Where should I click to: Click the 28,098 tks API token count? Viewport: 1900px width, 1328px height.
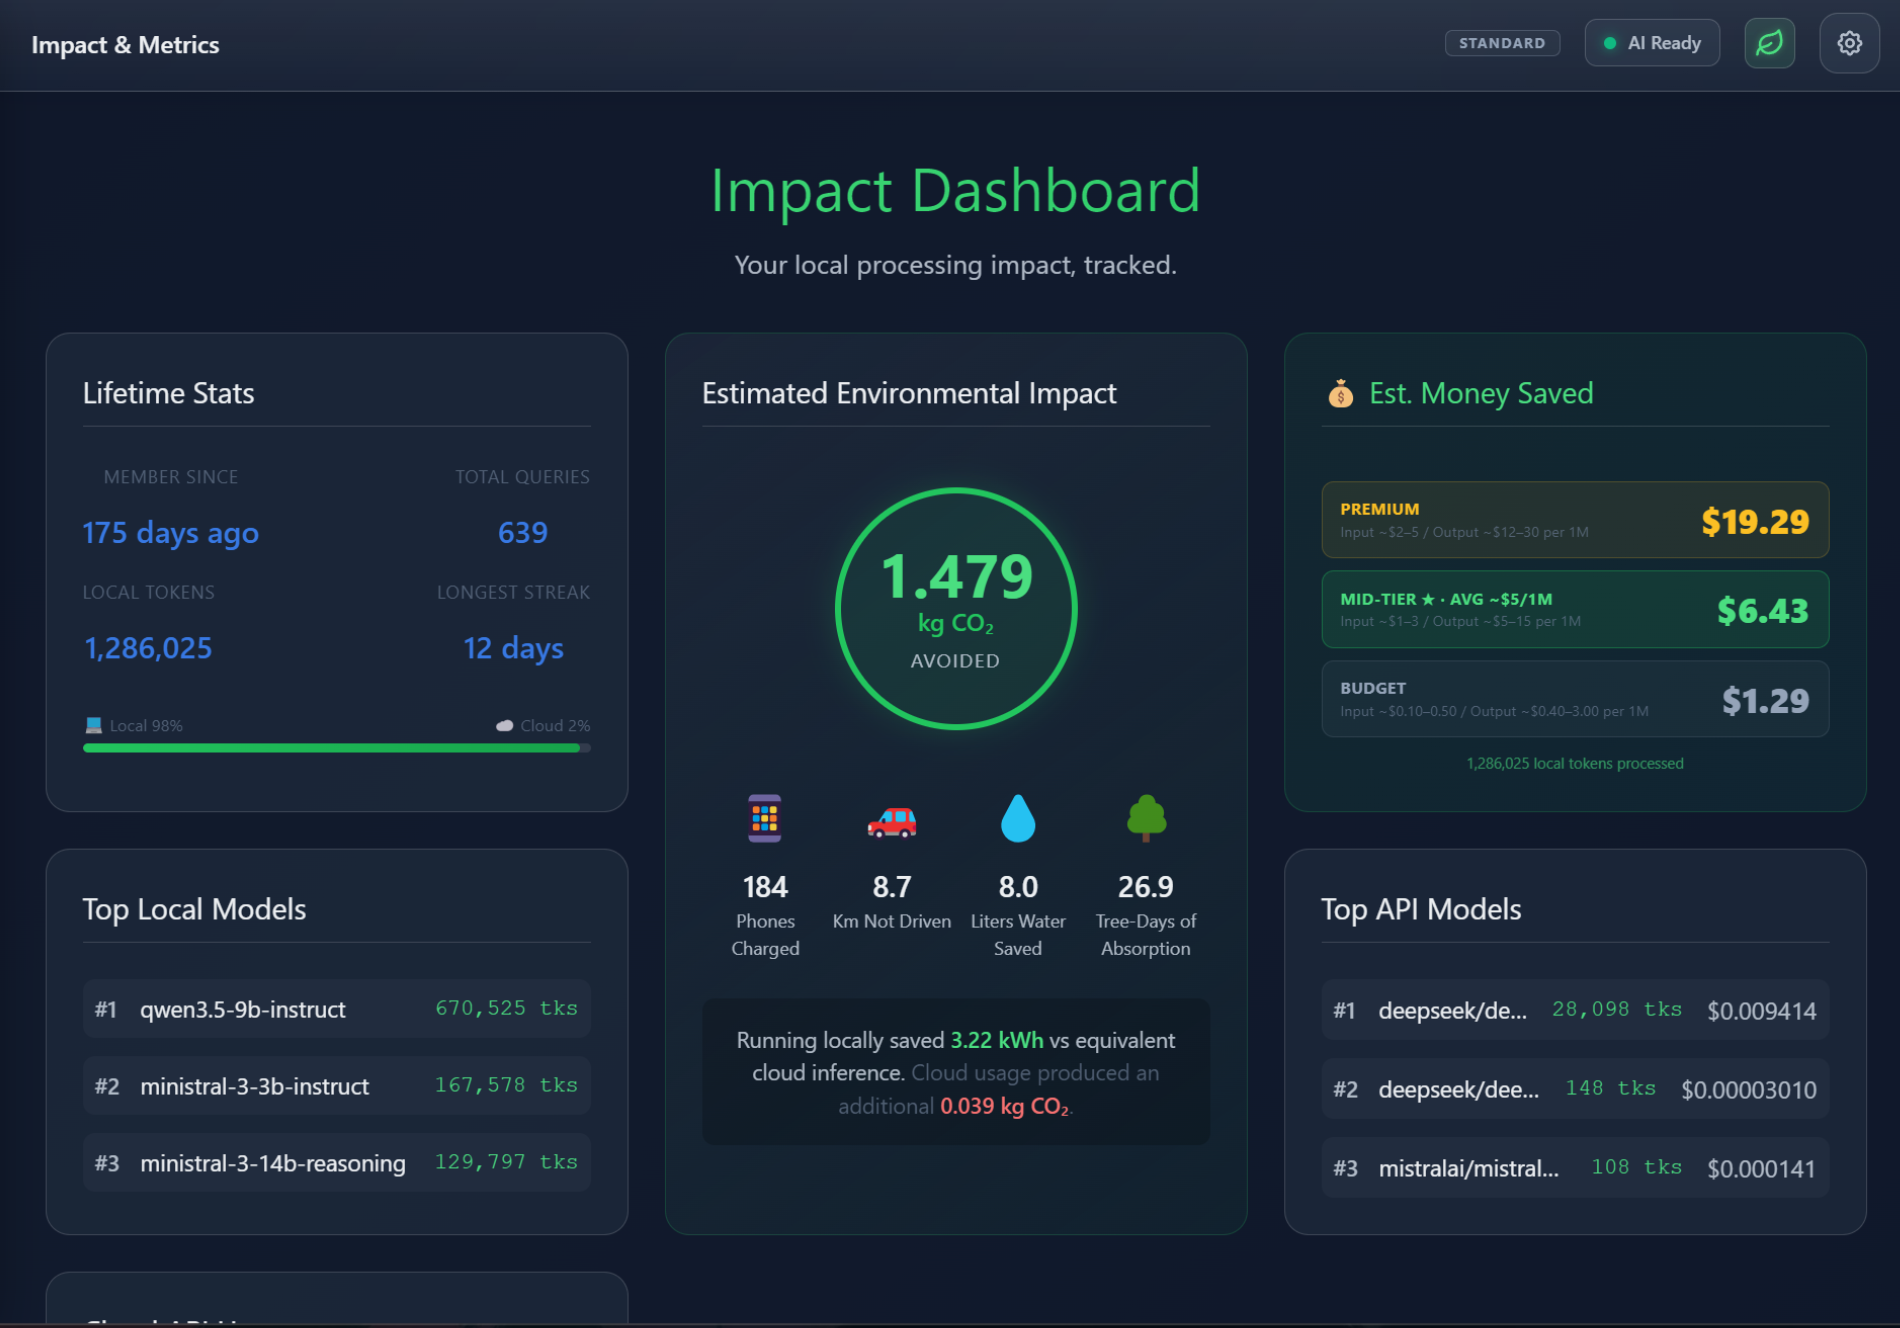pos(1617,1009)
